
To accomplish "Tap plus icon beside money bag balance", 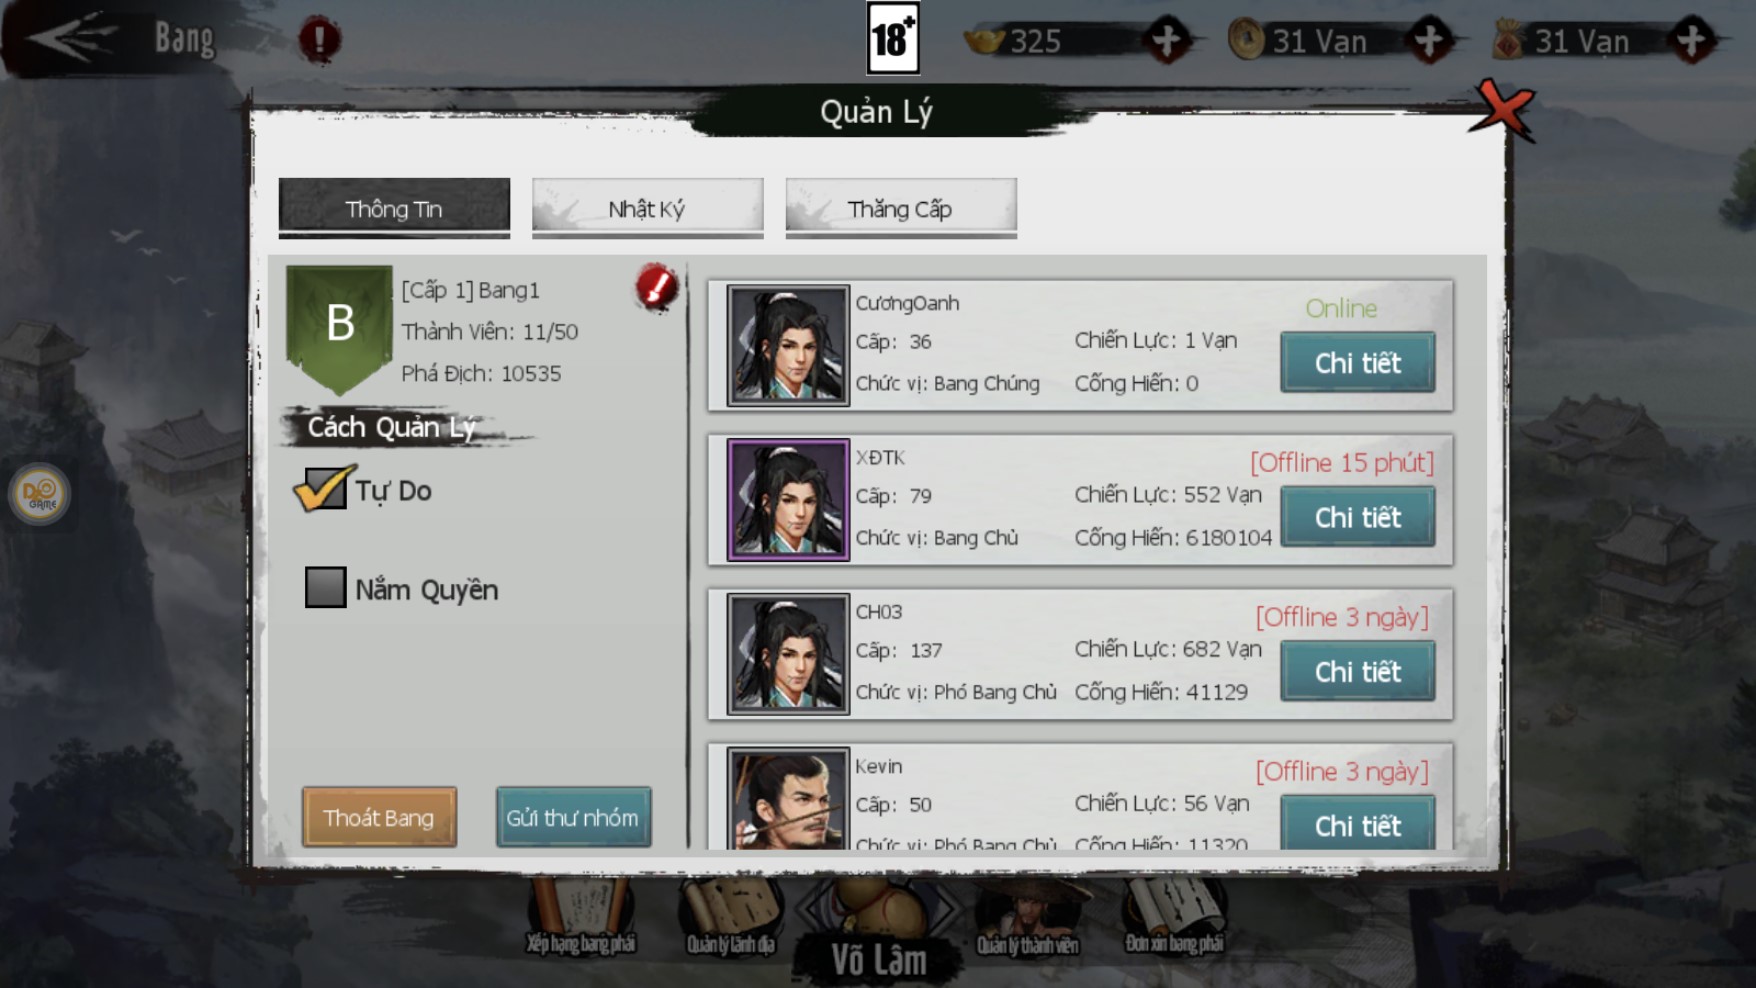I will coord(1691,40).
